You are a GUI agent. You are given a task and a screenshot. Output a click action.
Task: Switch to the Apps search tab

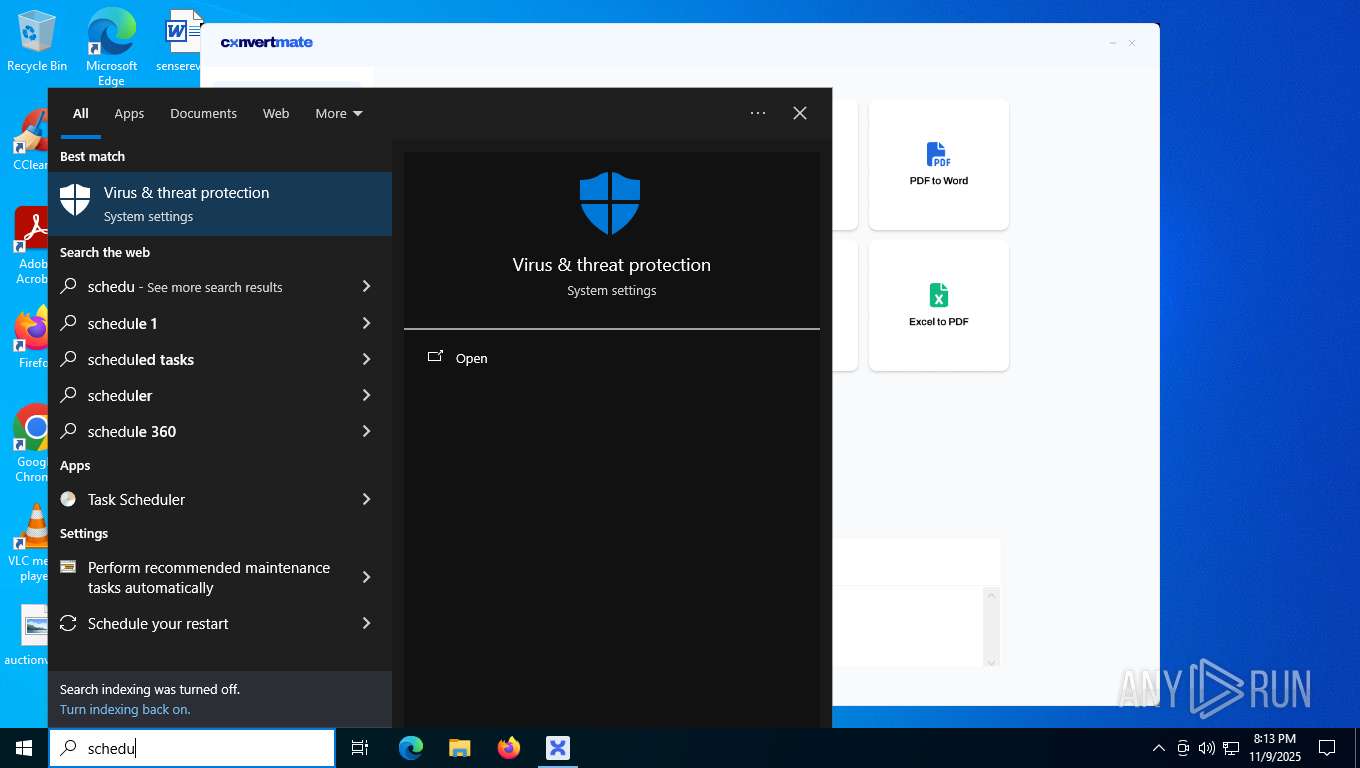tap(129, 113)
